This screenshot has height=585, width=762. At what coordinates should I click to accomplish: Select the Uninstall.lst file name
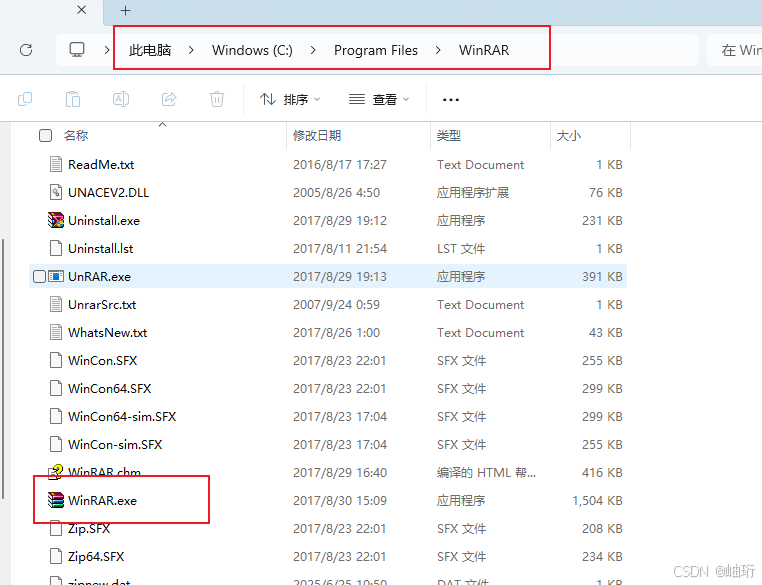point(101,249)
